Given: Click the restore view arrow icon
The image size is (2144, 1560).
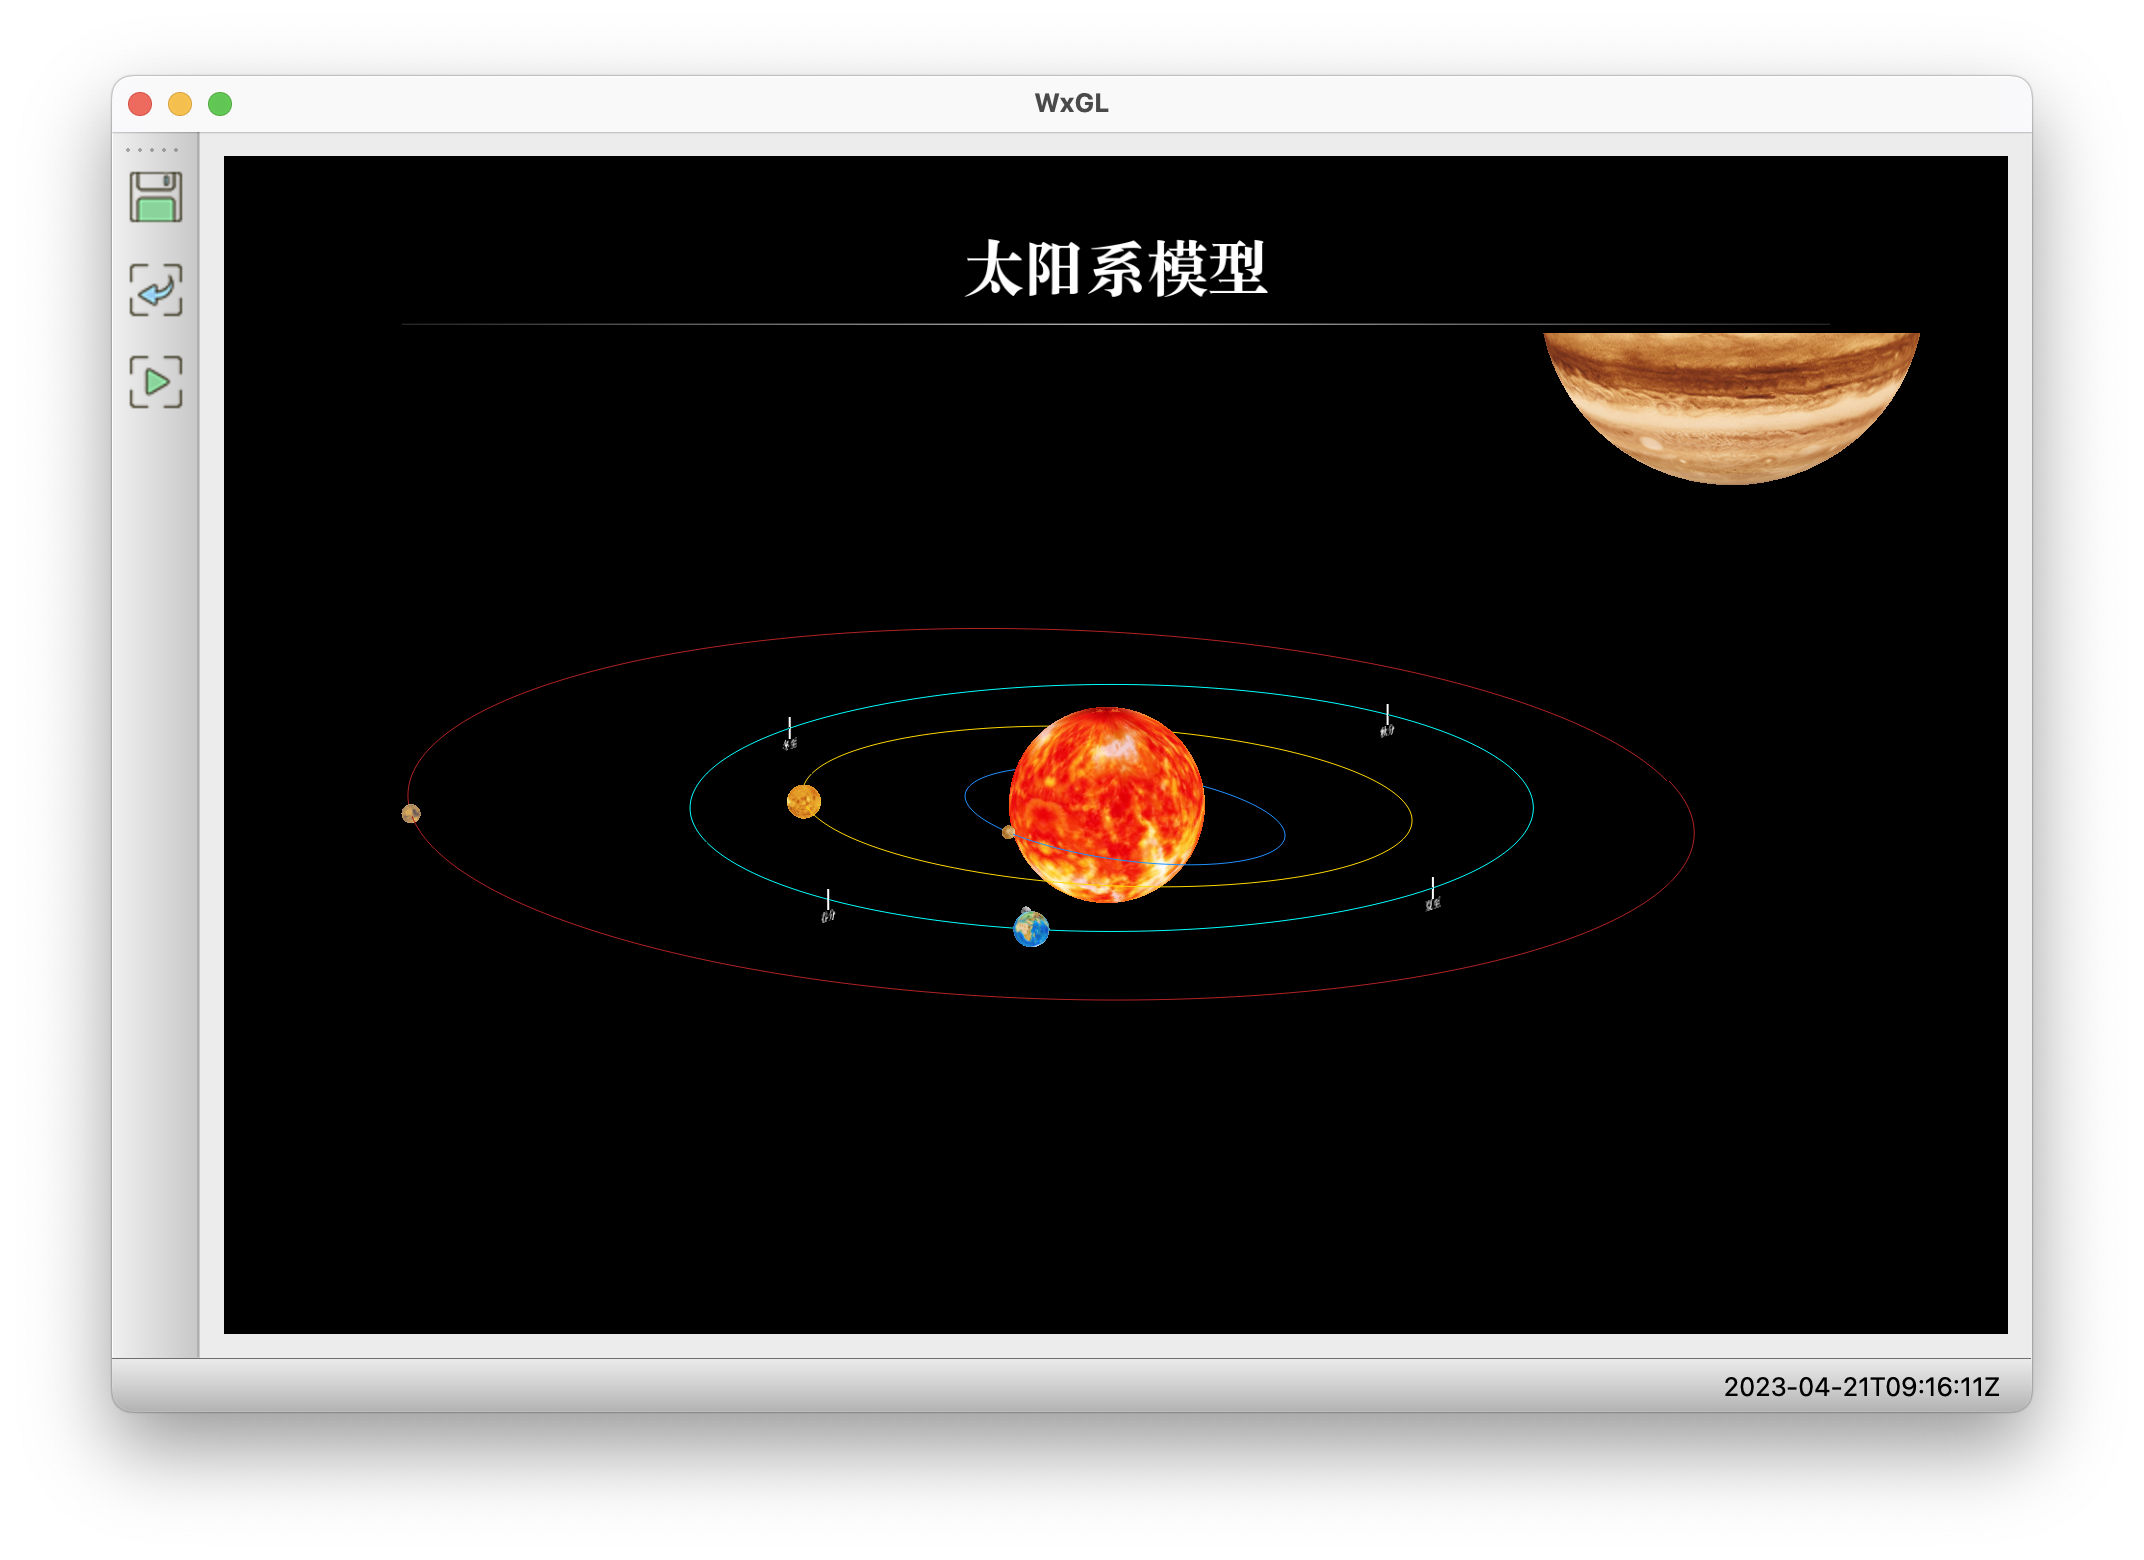Looking at the screenshot, I should pos(156,290).
